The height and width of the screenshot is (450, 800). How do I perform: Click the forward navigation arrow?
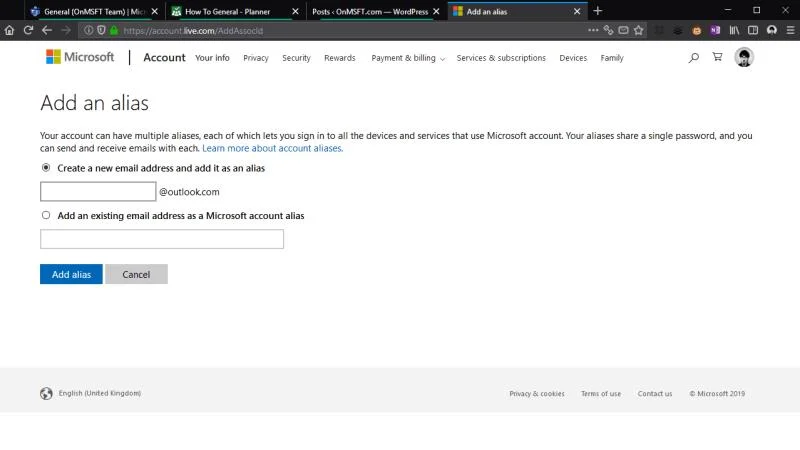coord(66,31)
